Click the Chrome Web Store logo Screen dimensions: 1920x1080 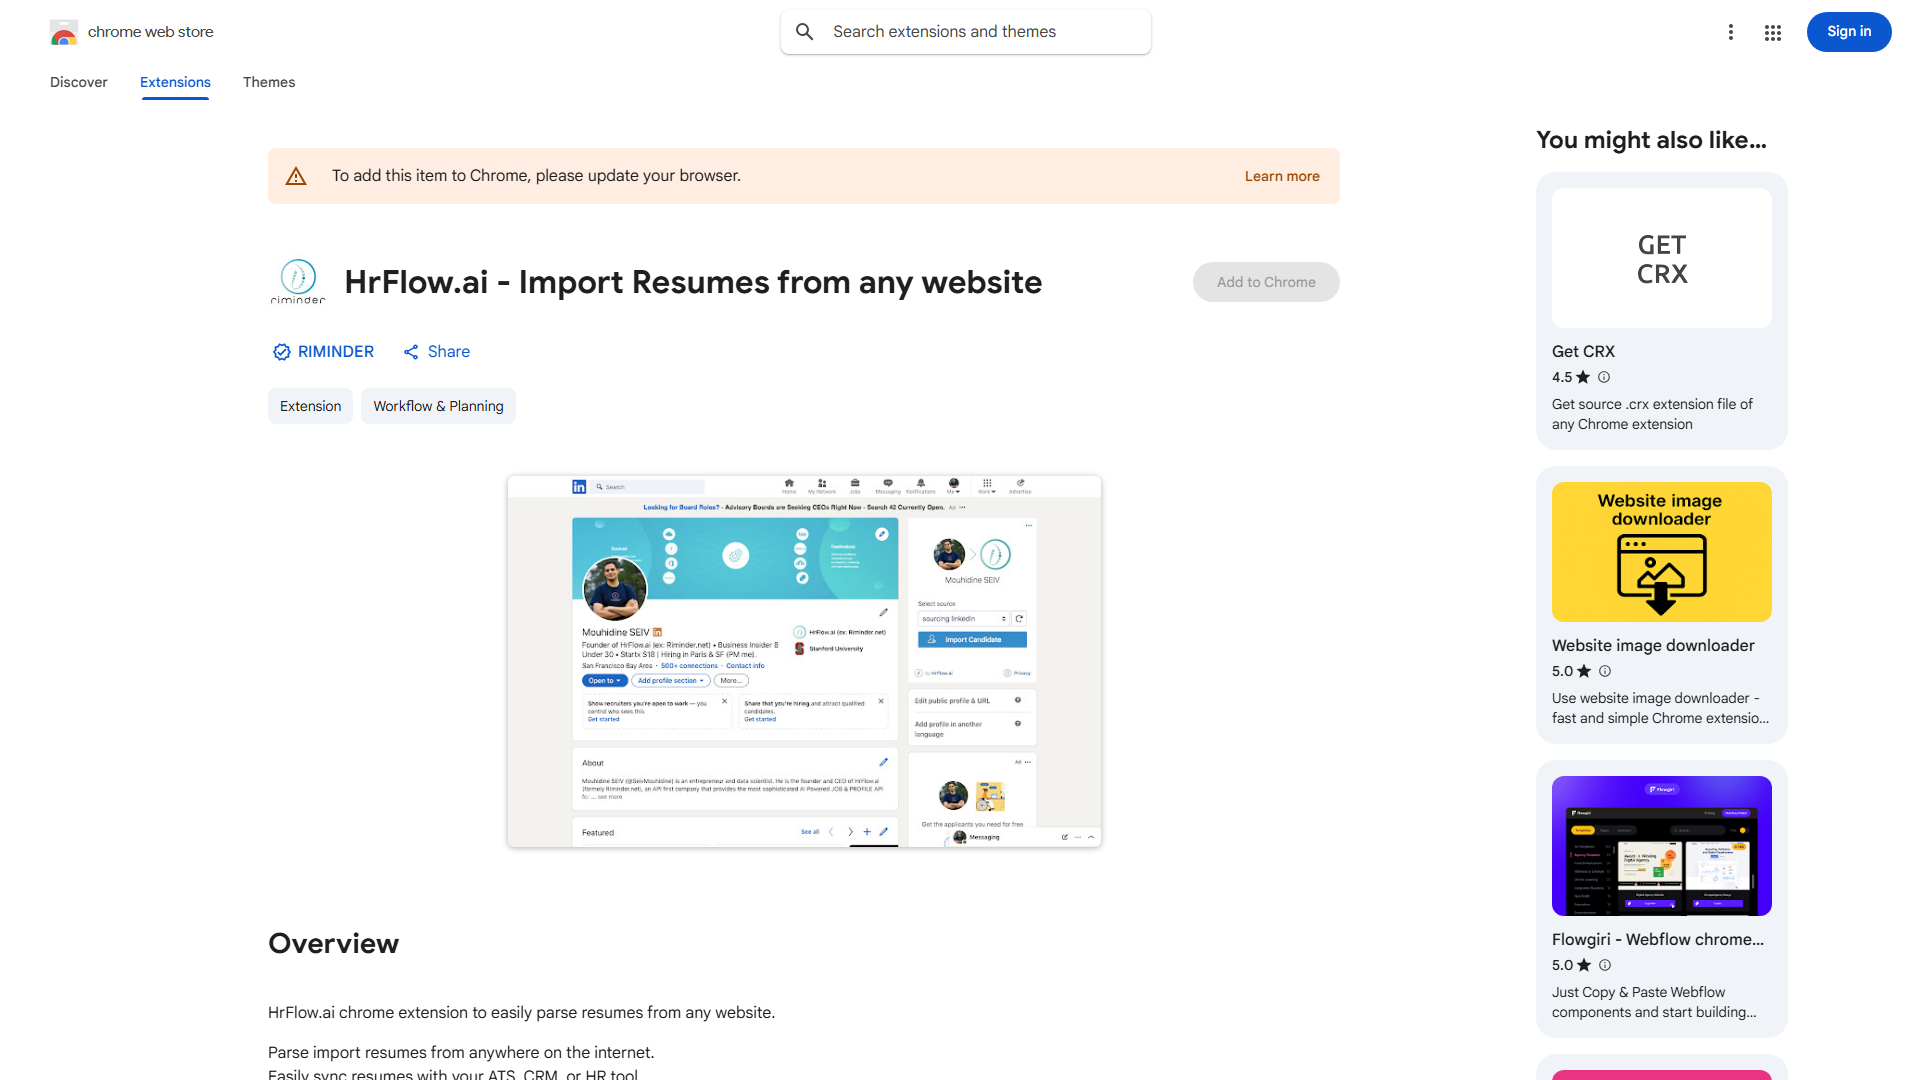pos(64,31)
